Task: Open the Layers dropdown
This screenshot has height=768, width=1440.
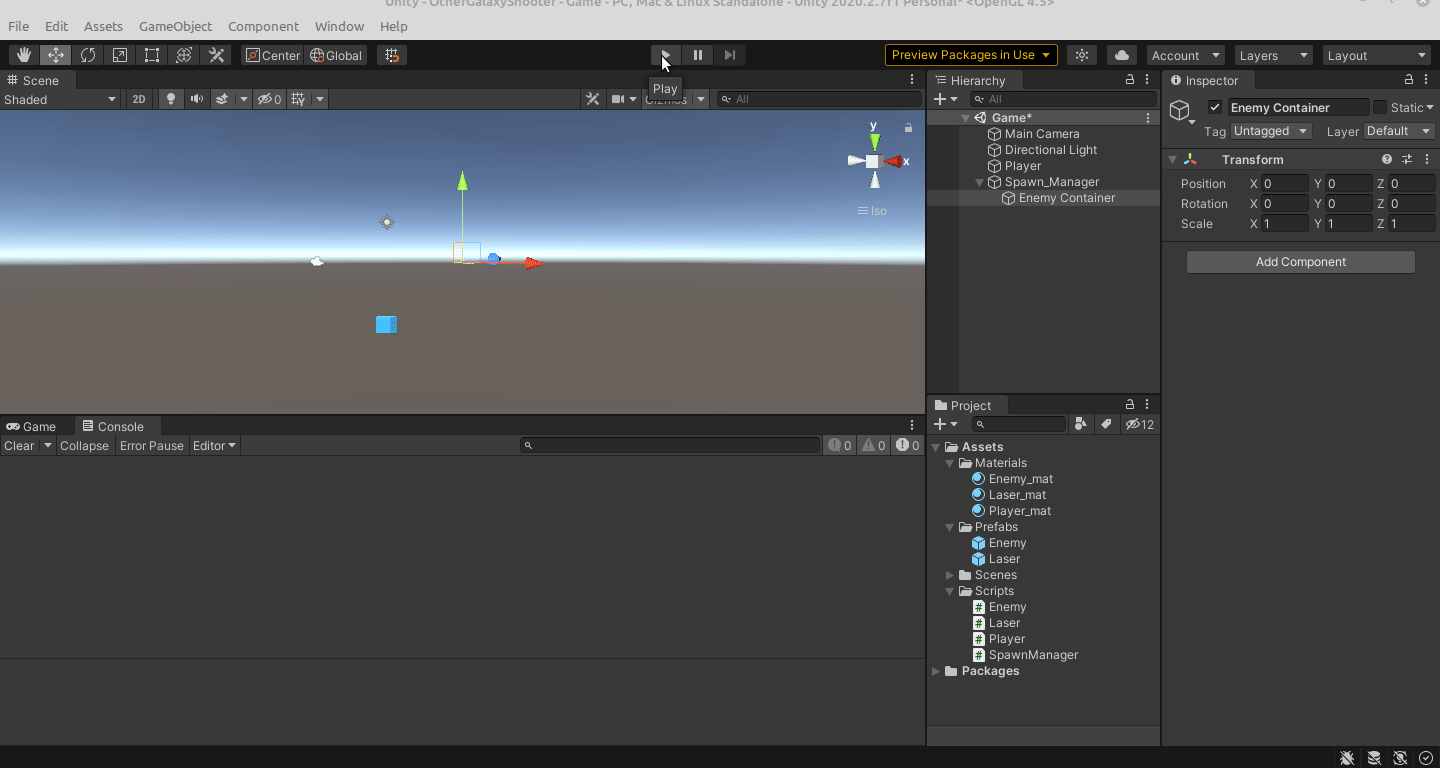Action: [1273, 55]
